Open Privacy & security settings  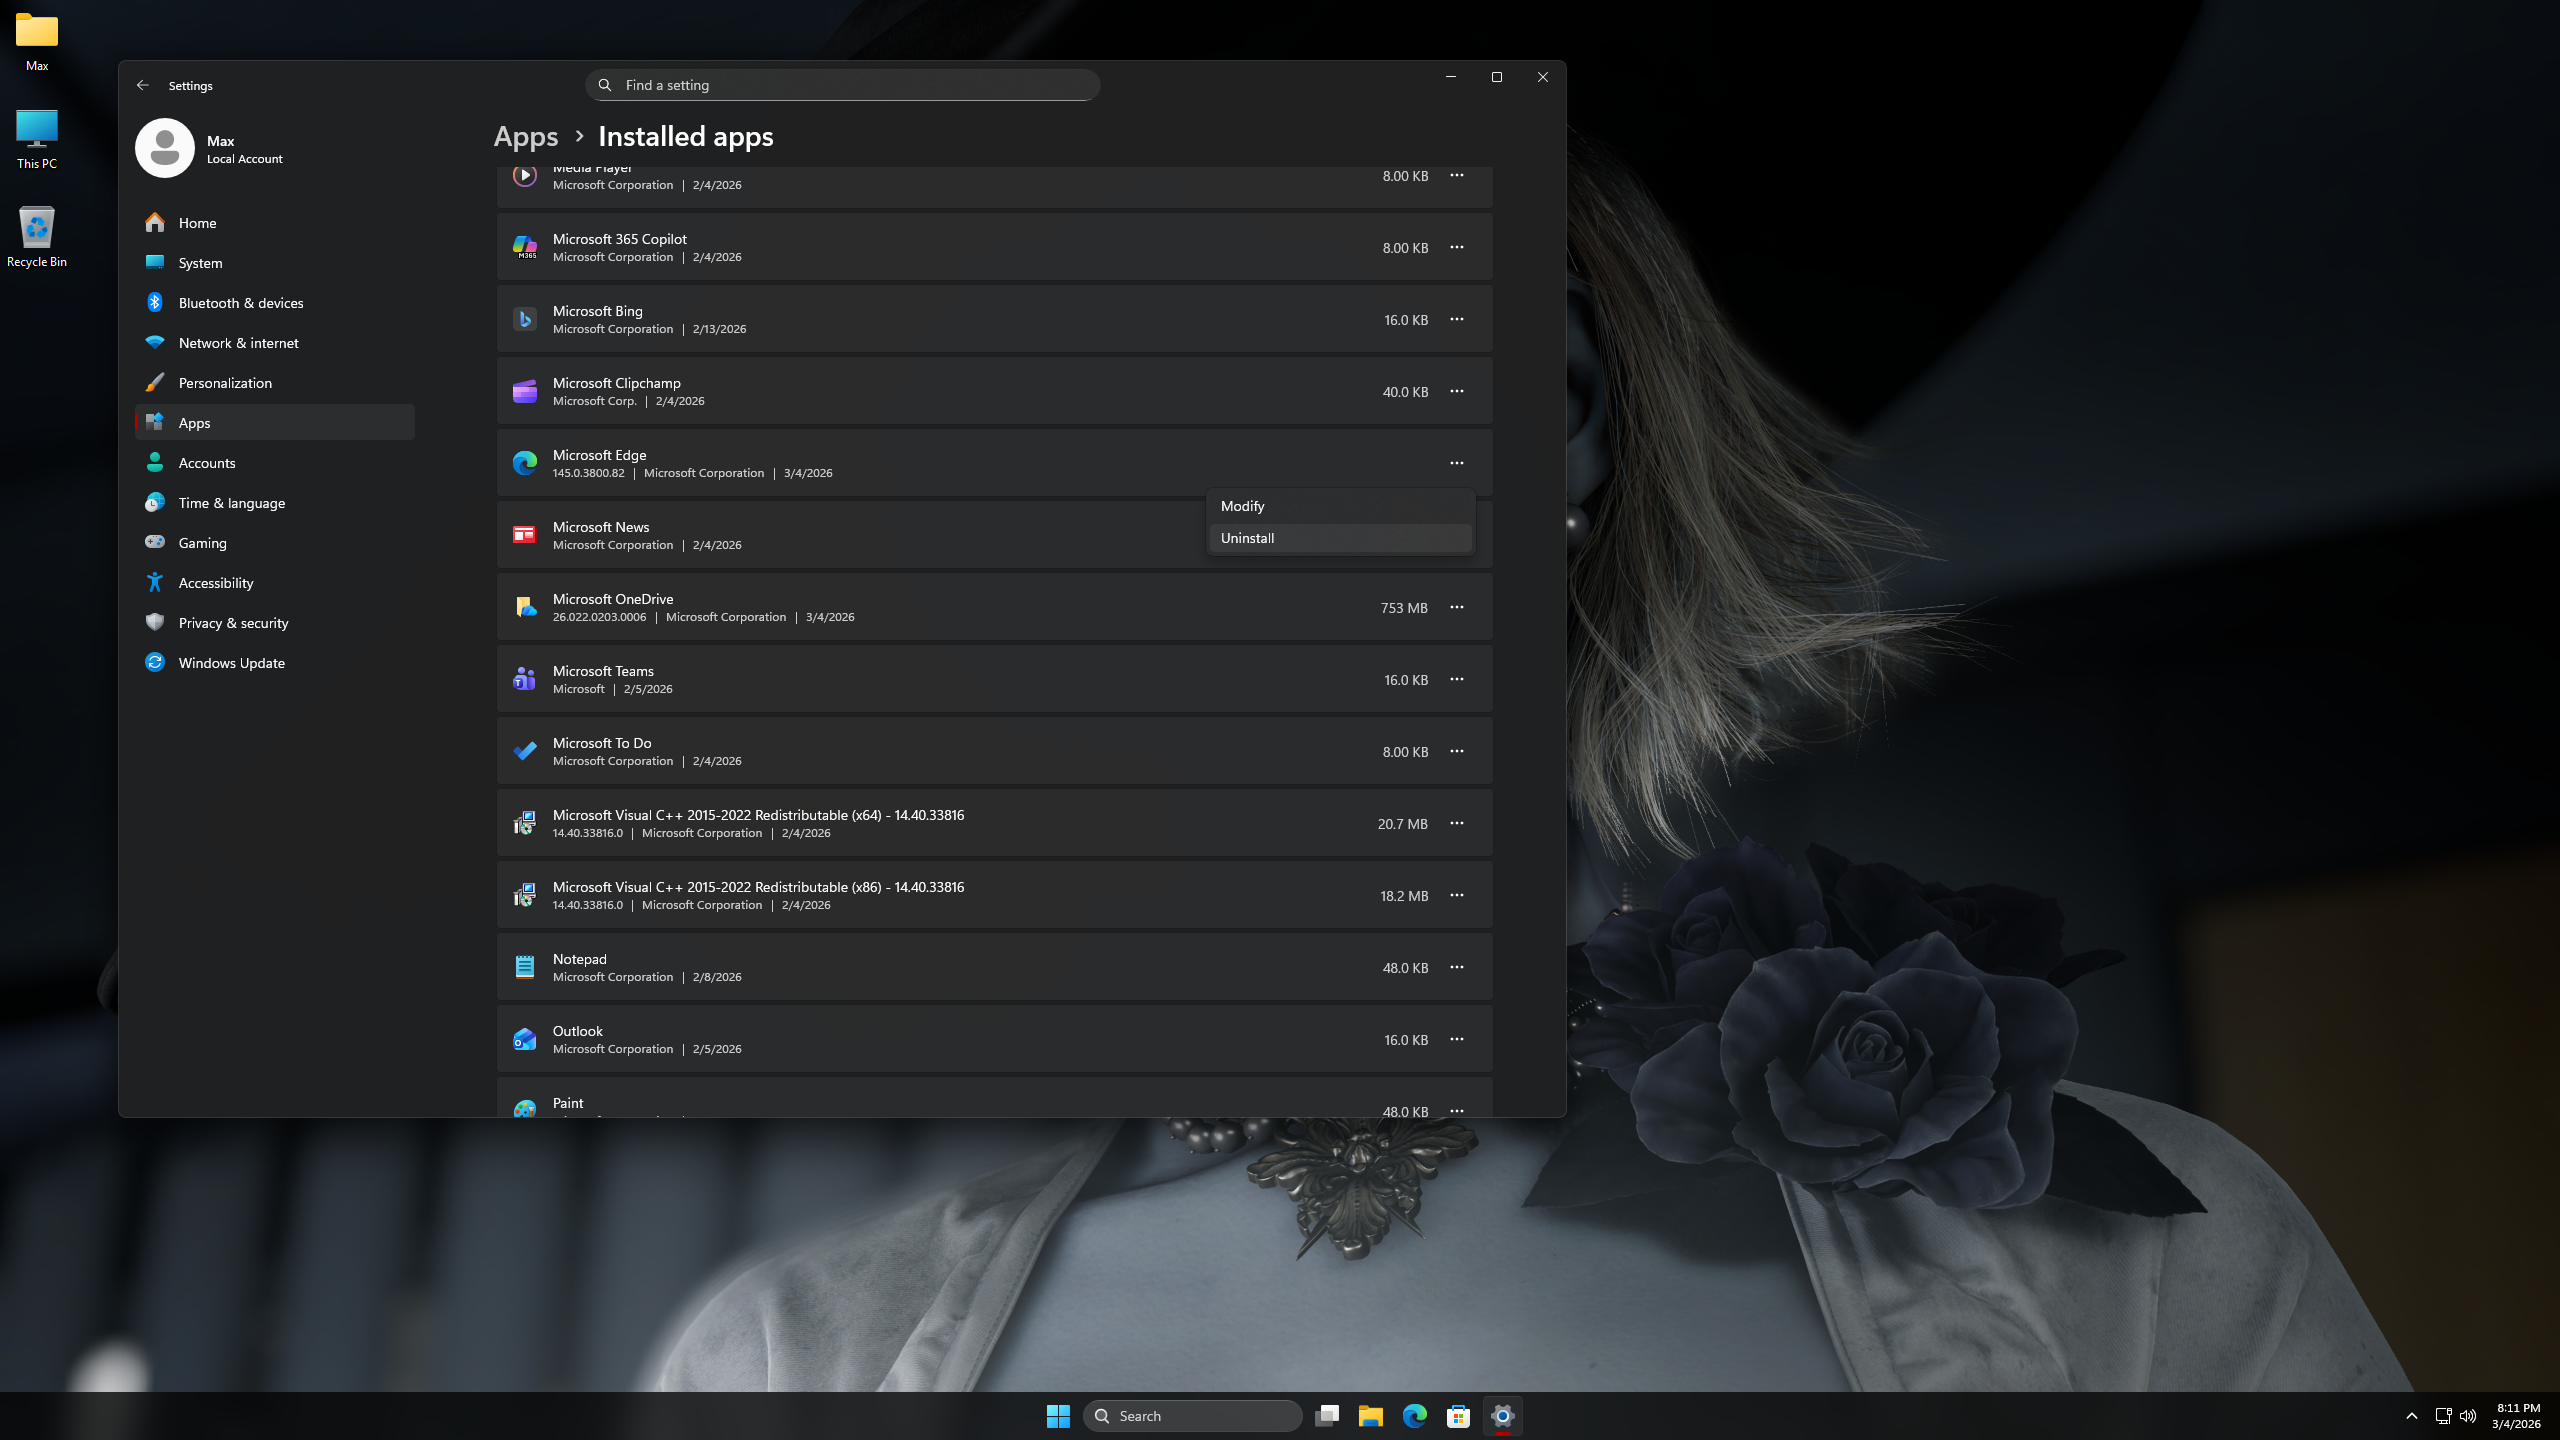(x=274, y=622)
